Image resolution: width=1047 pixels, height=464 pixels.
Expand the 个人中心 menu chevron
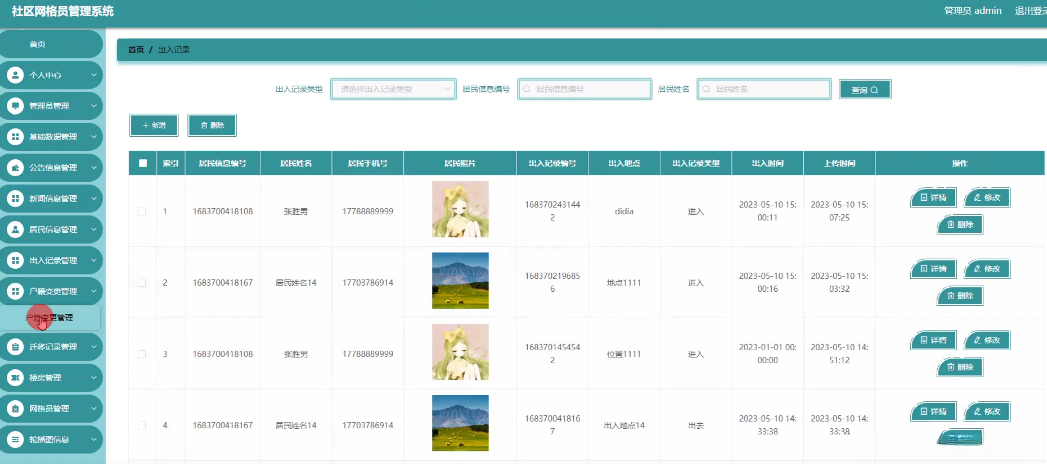94,75
